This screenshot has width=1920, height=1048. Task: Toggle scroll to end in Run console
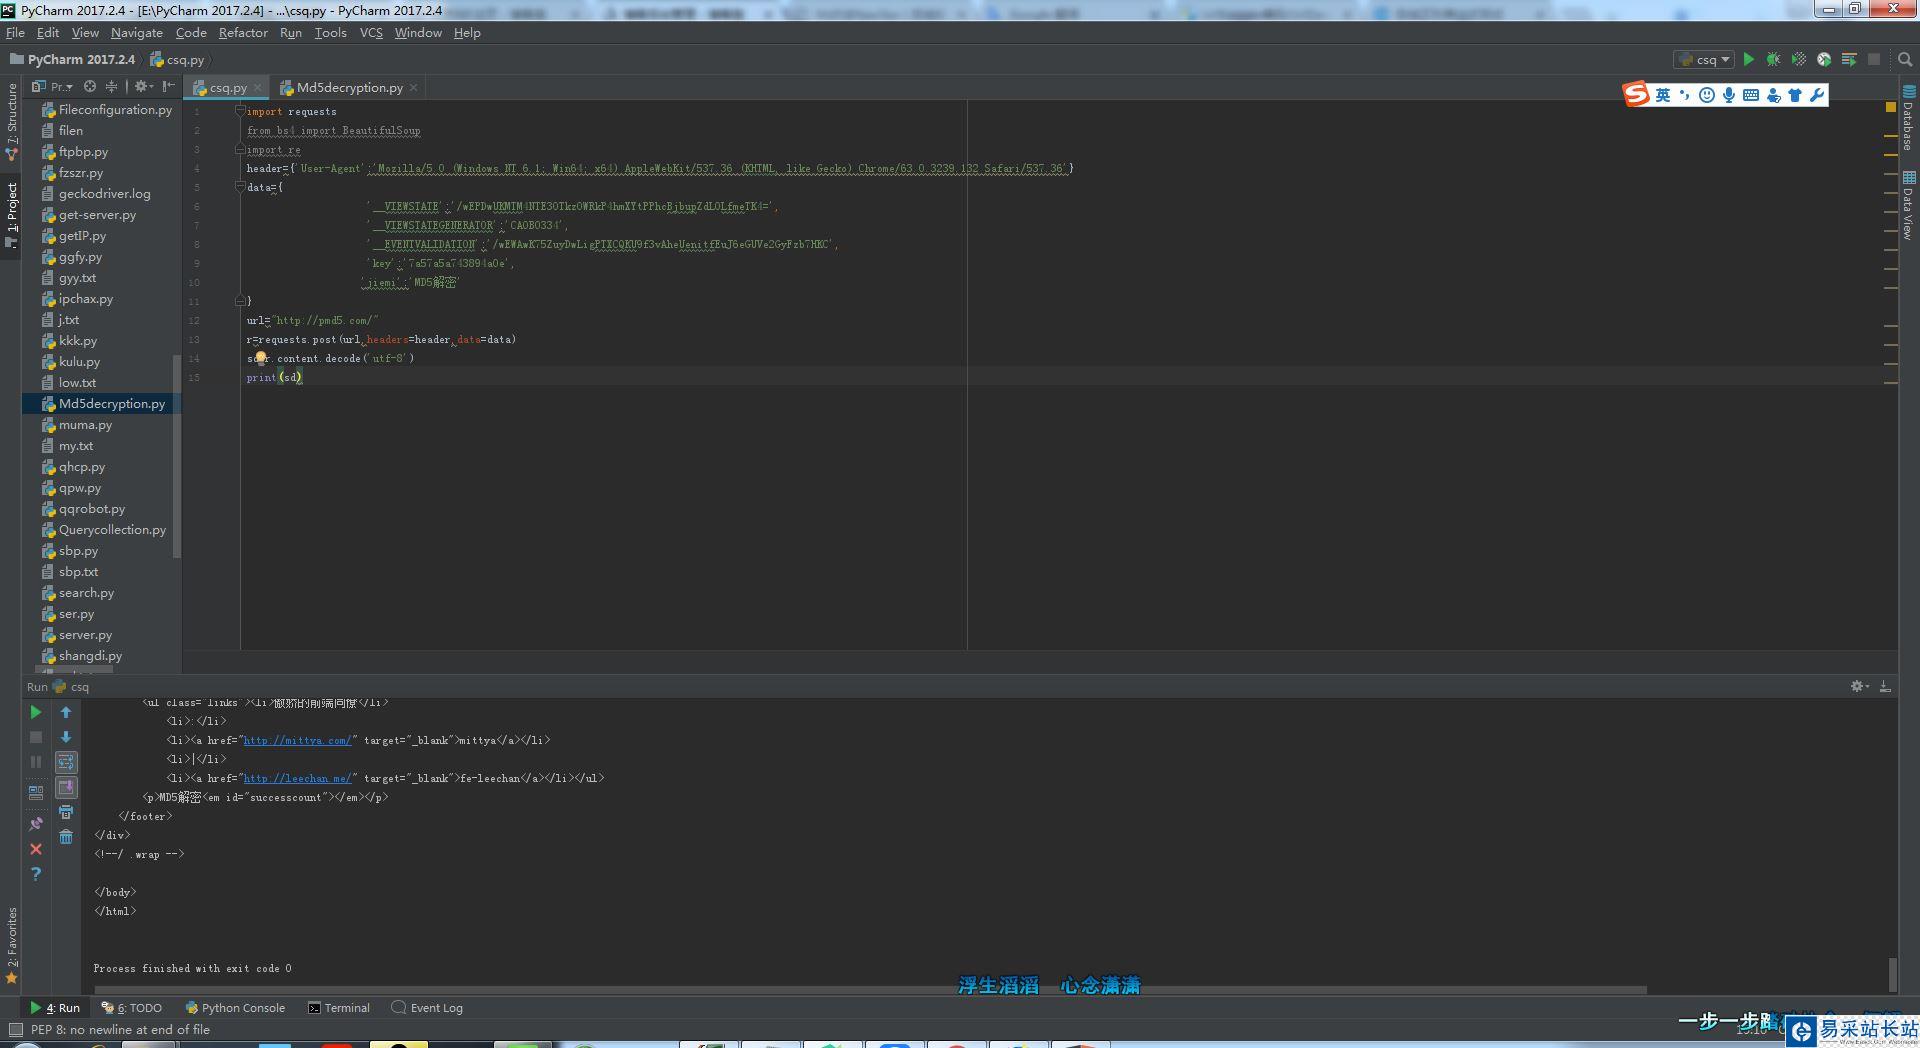66,787
